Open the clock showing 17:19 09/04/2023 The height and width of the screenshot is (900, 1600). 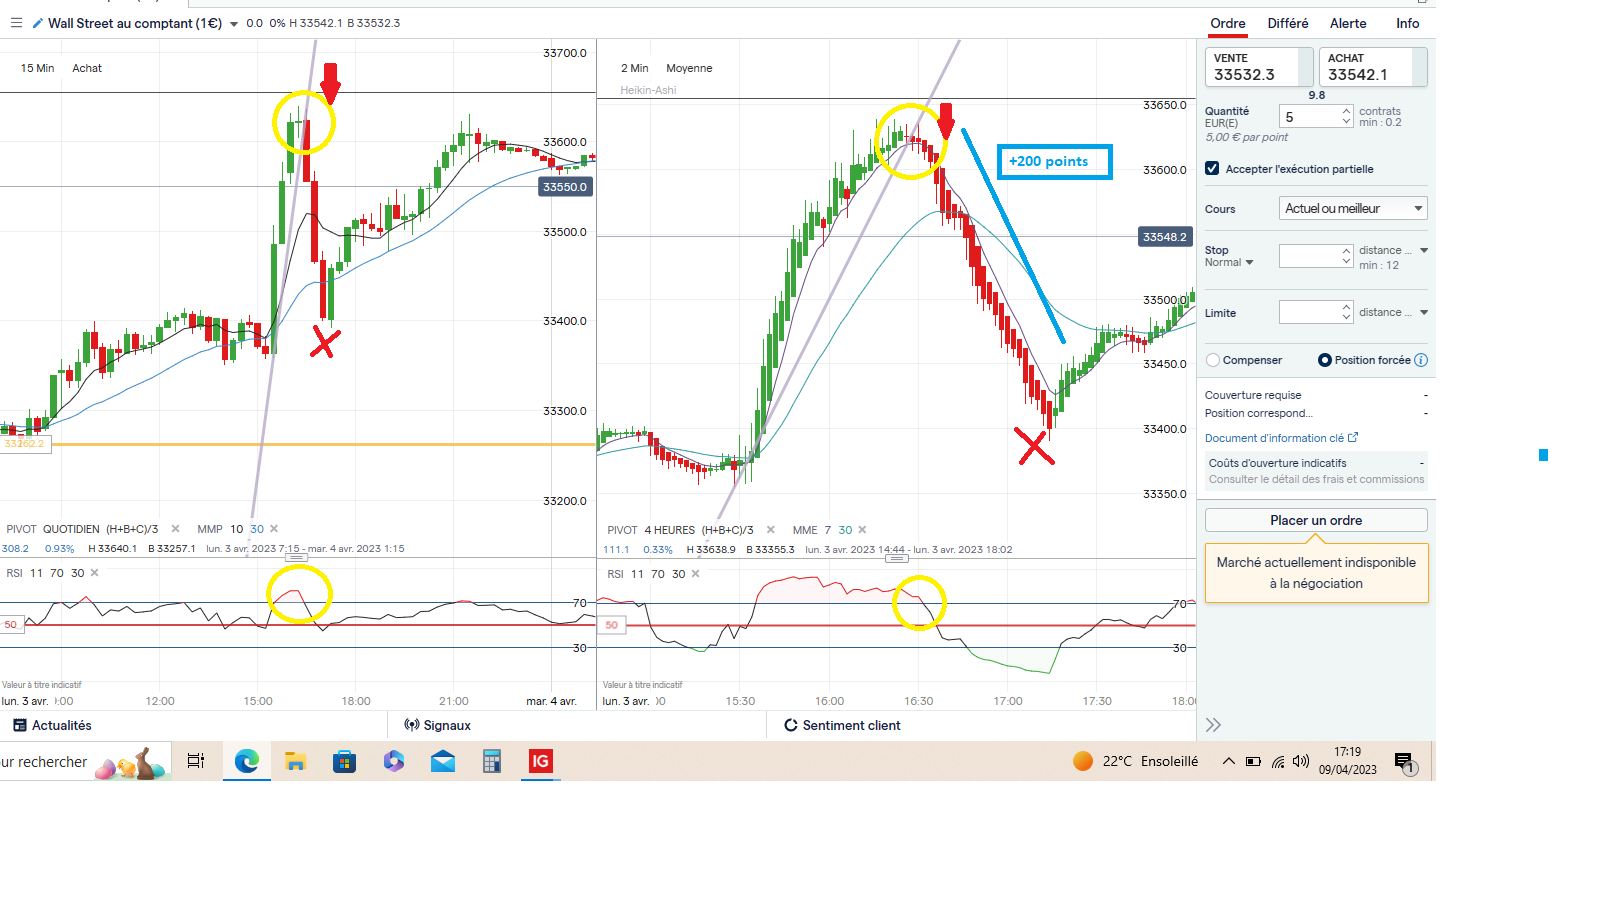[1347, 761]
